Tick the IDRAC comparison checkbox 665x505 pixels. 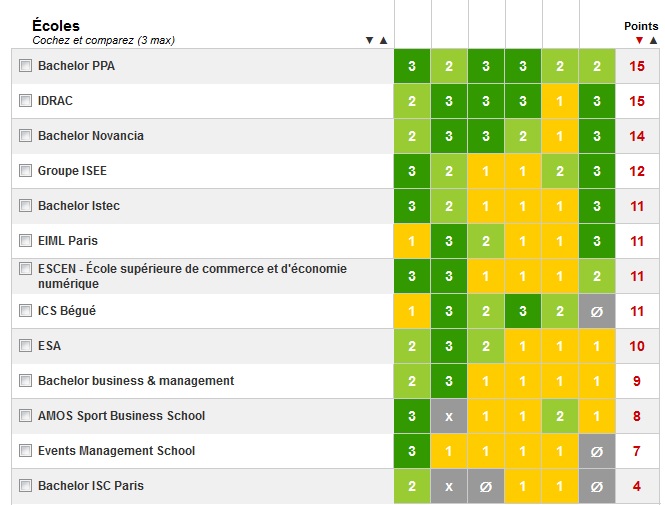pos(25,100)
